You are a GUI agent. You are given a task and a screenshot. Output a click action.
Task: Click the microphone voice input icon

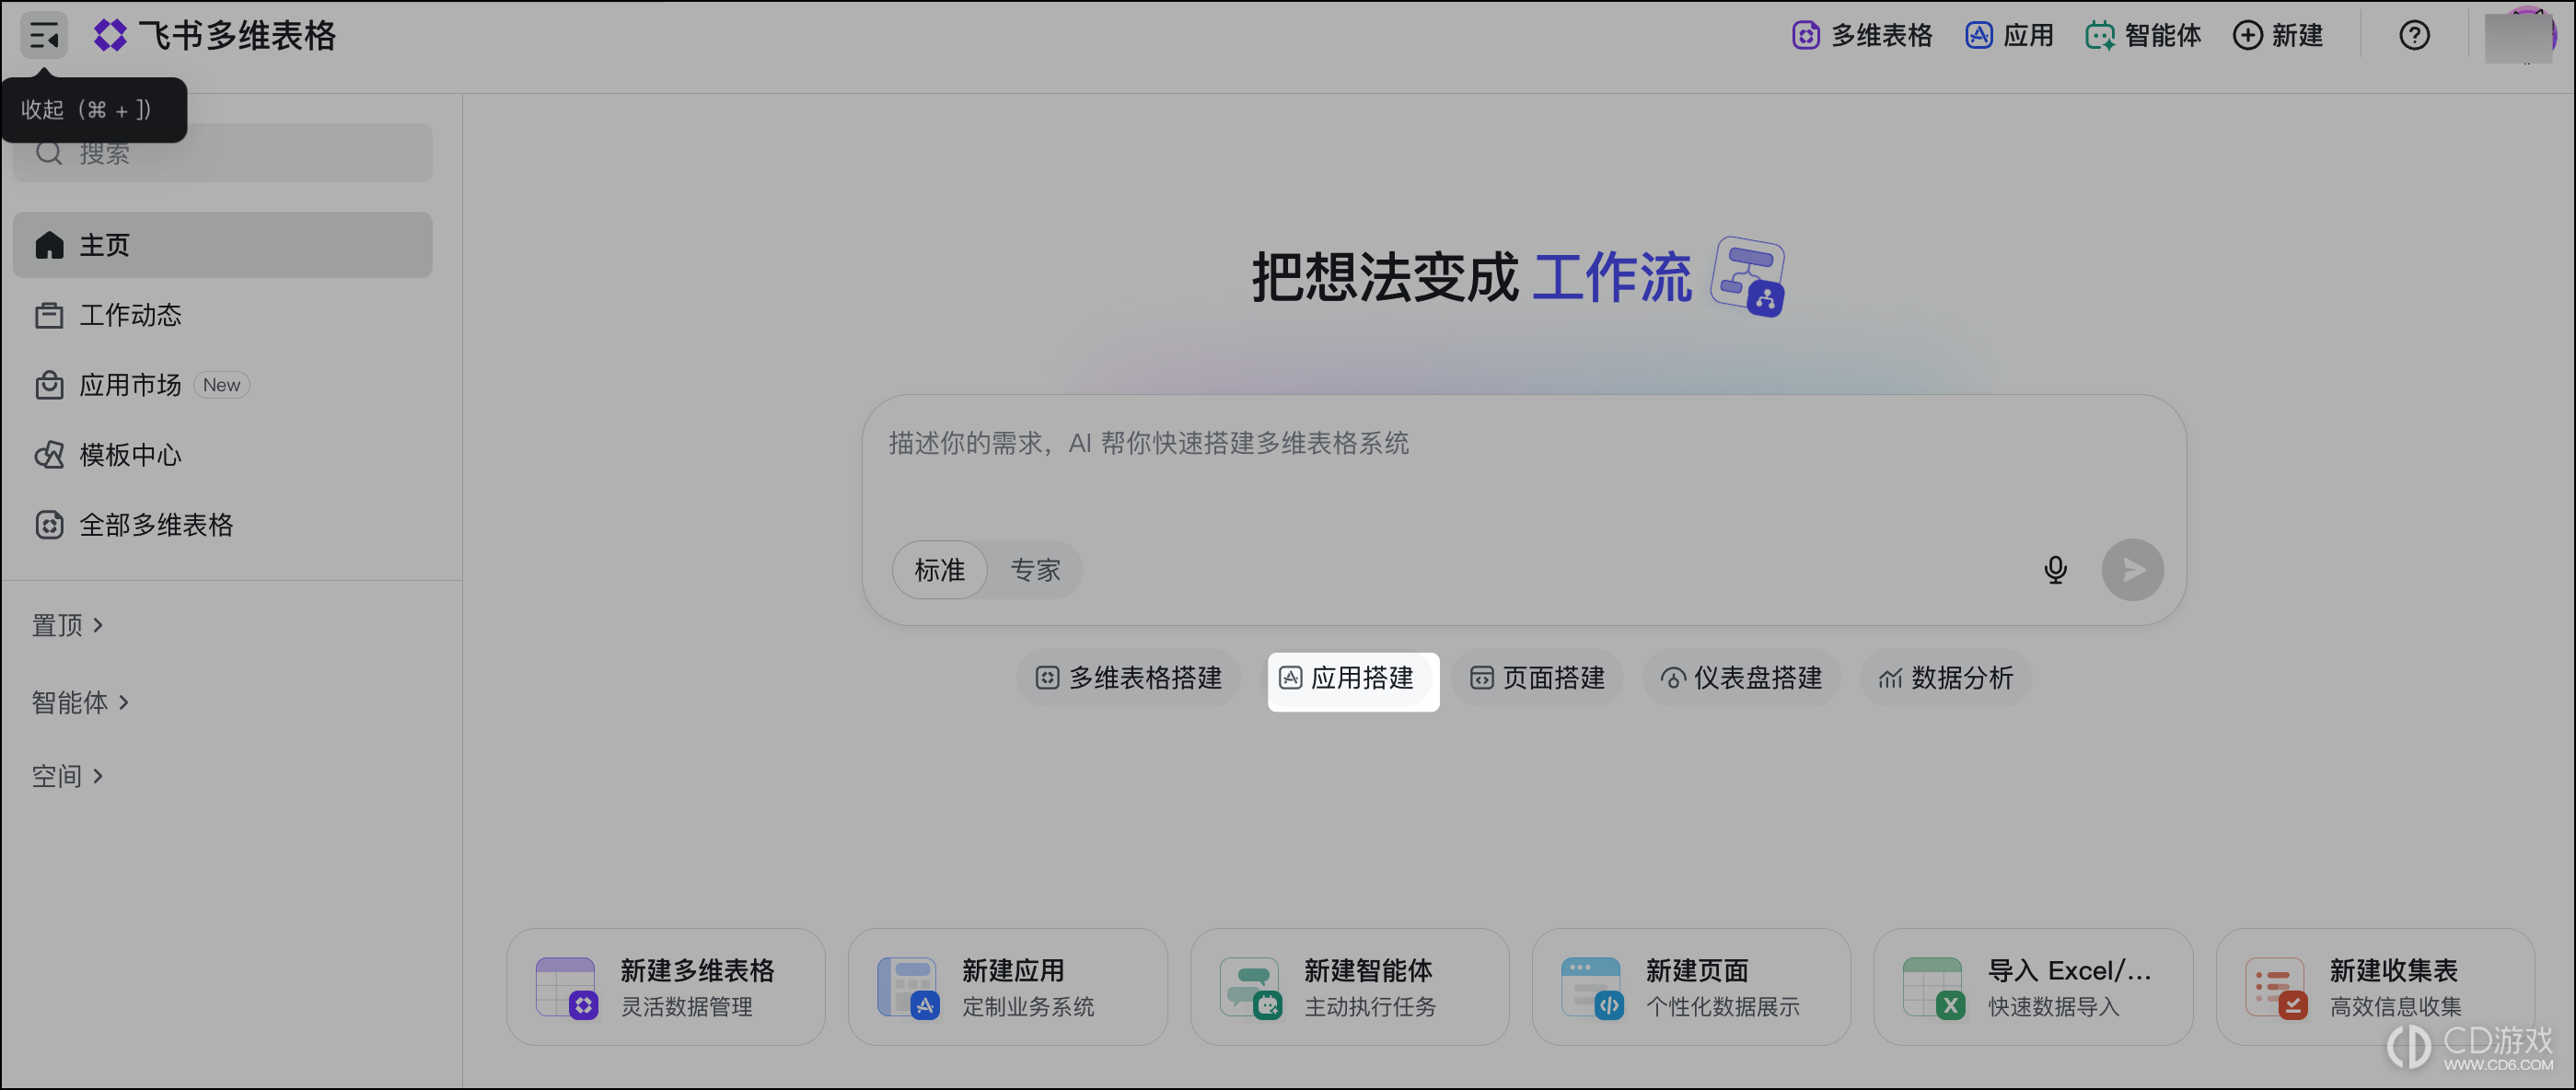click(x=2055, y=570)
